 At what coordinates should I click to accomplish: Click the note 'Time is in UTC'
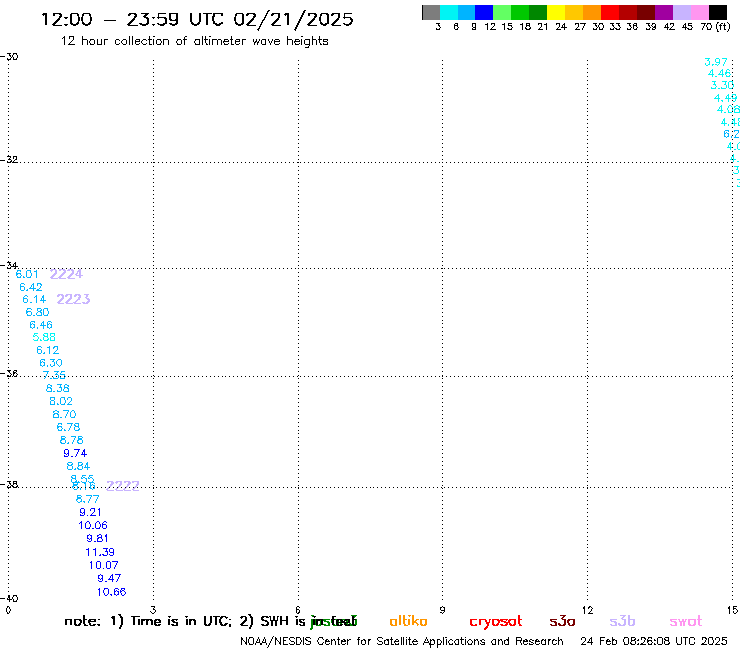[x=180, y=621]
